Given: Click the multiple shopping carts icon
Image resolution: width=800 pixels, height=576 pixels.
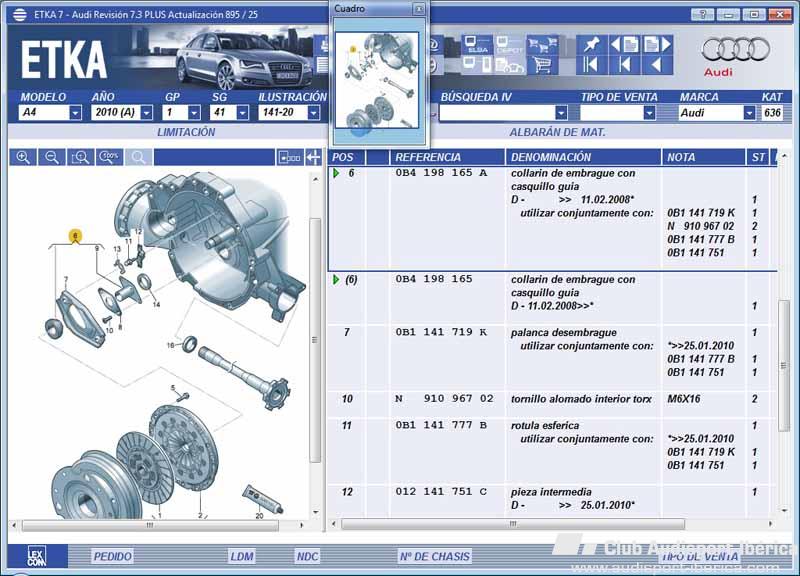Looking at the screenshot, I should (541, 45).
